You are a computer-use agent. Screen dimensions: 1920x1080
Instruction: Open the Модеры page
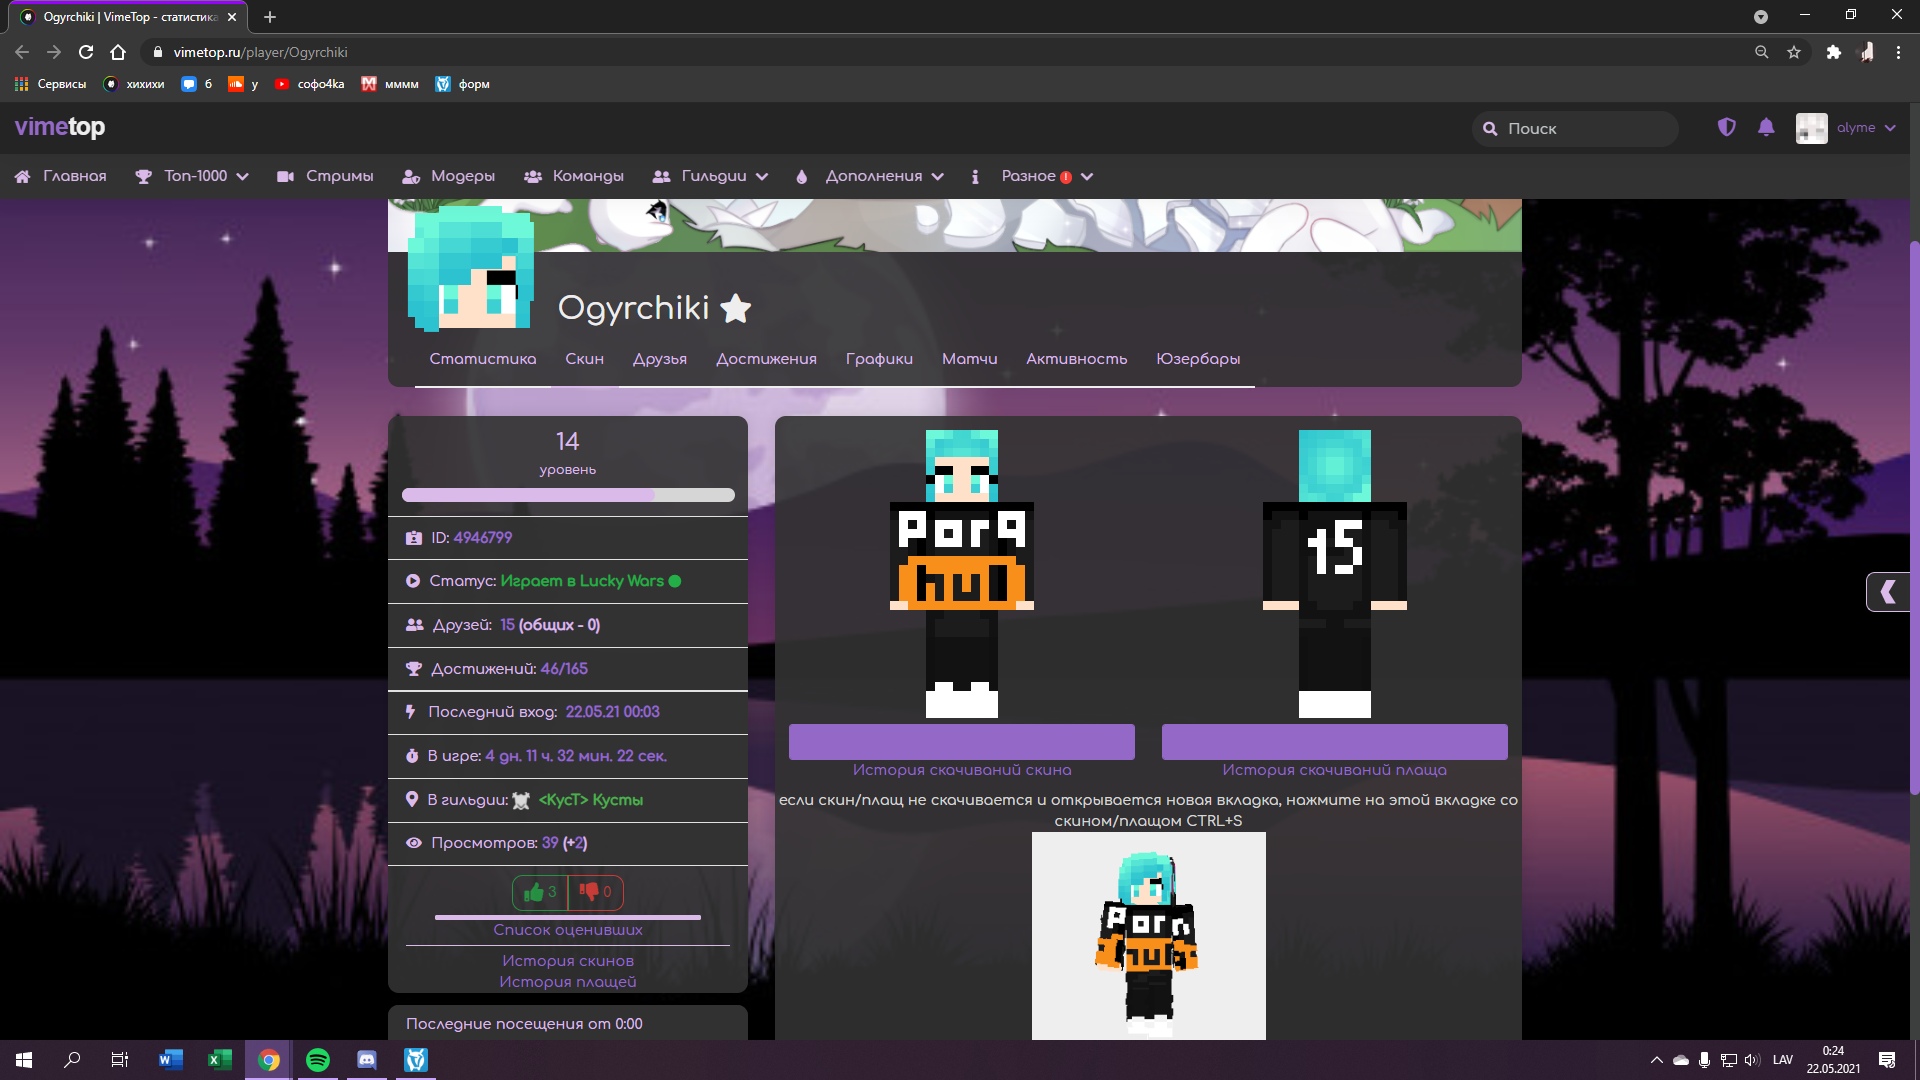pos(448,176)
